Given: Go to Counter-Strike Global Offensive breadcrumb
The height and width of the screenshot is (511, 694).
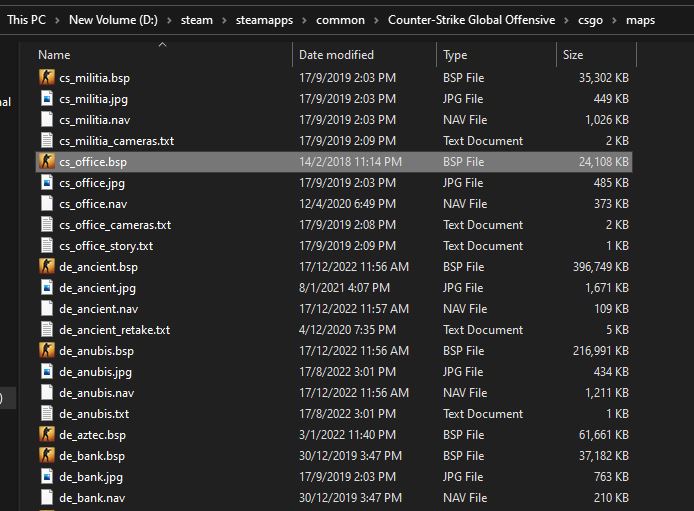Looking at the screenshot, I should point(471,20).
